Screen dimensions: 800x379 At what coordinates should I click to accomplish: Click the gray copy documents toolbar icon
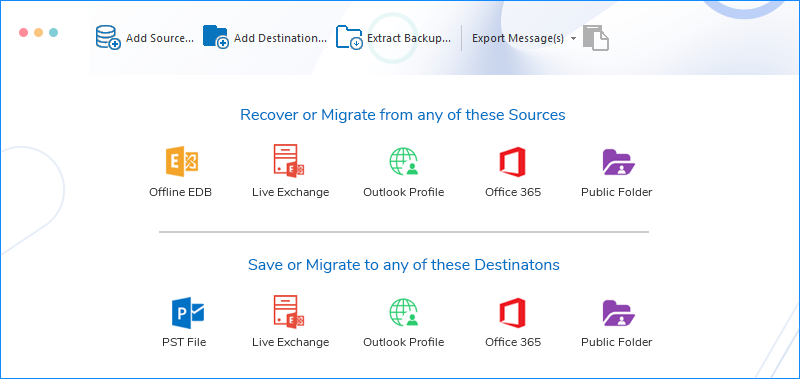coord(596,38)
